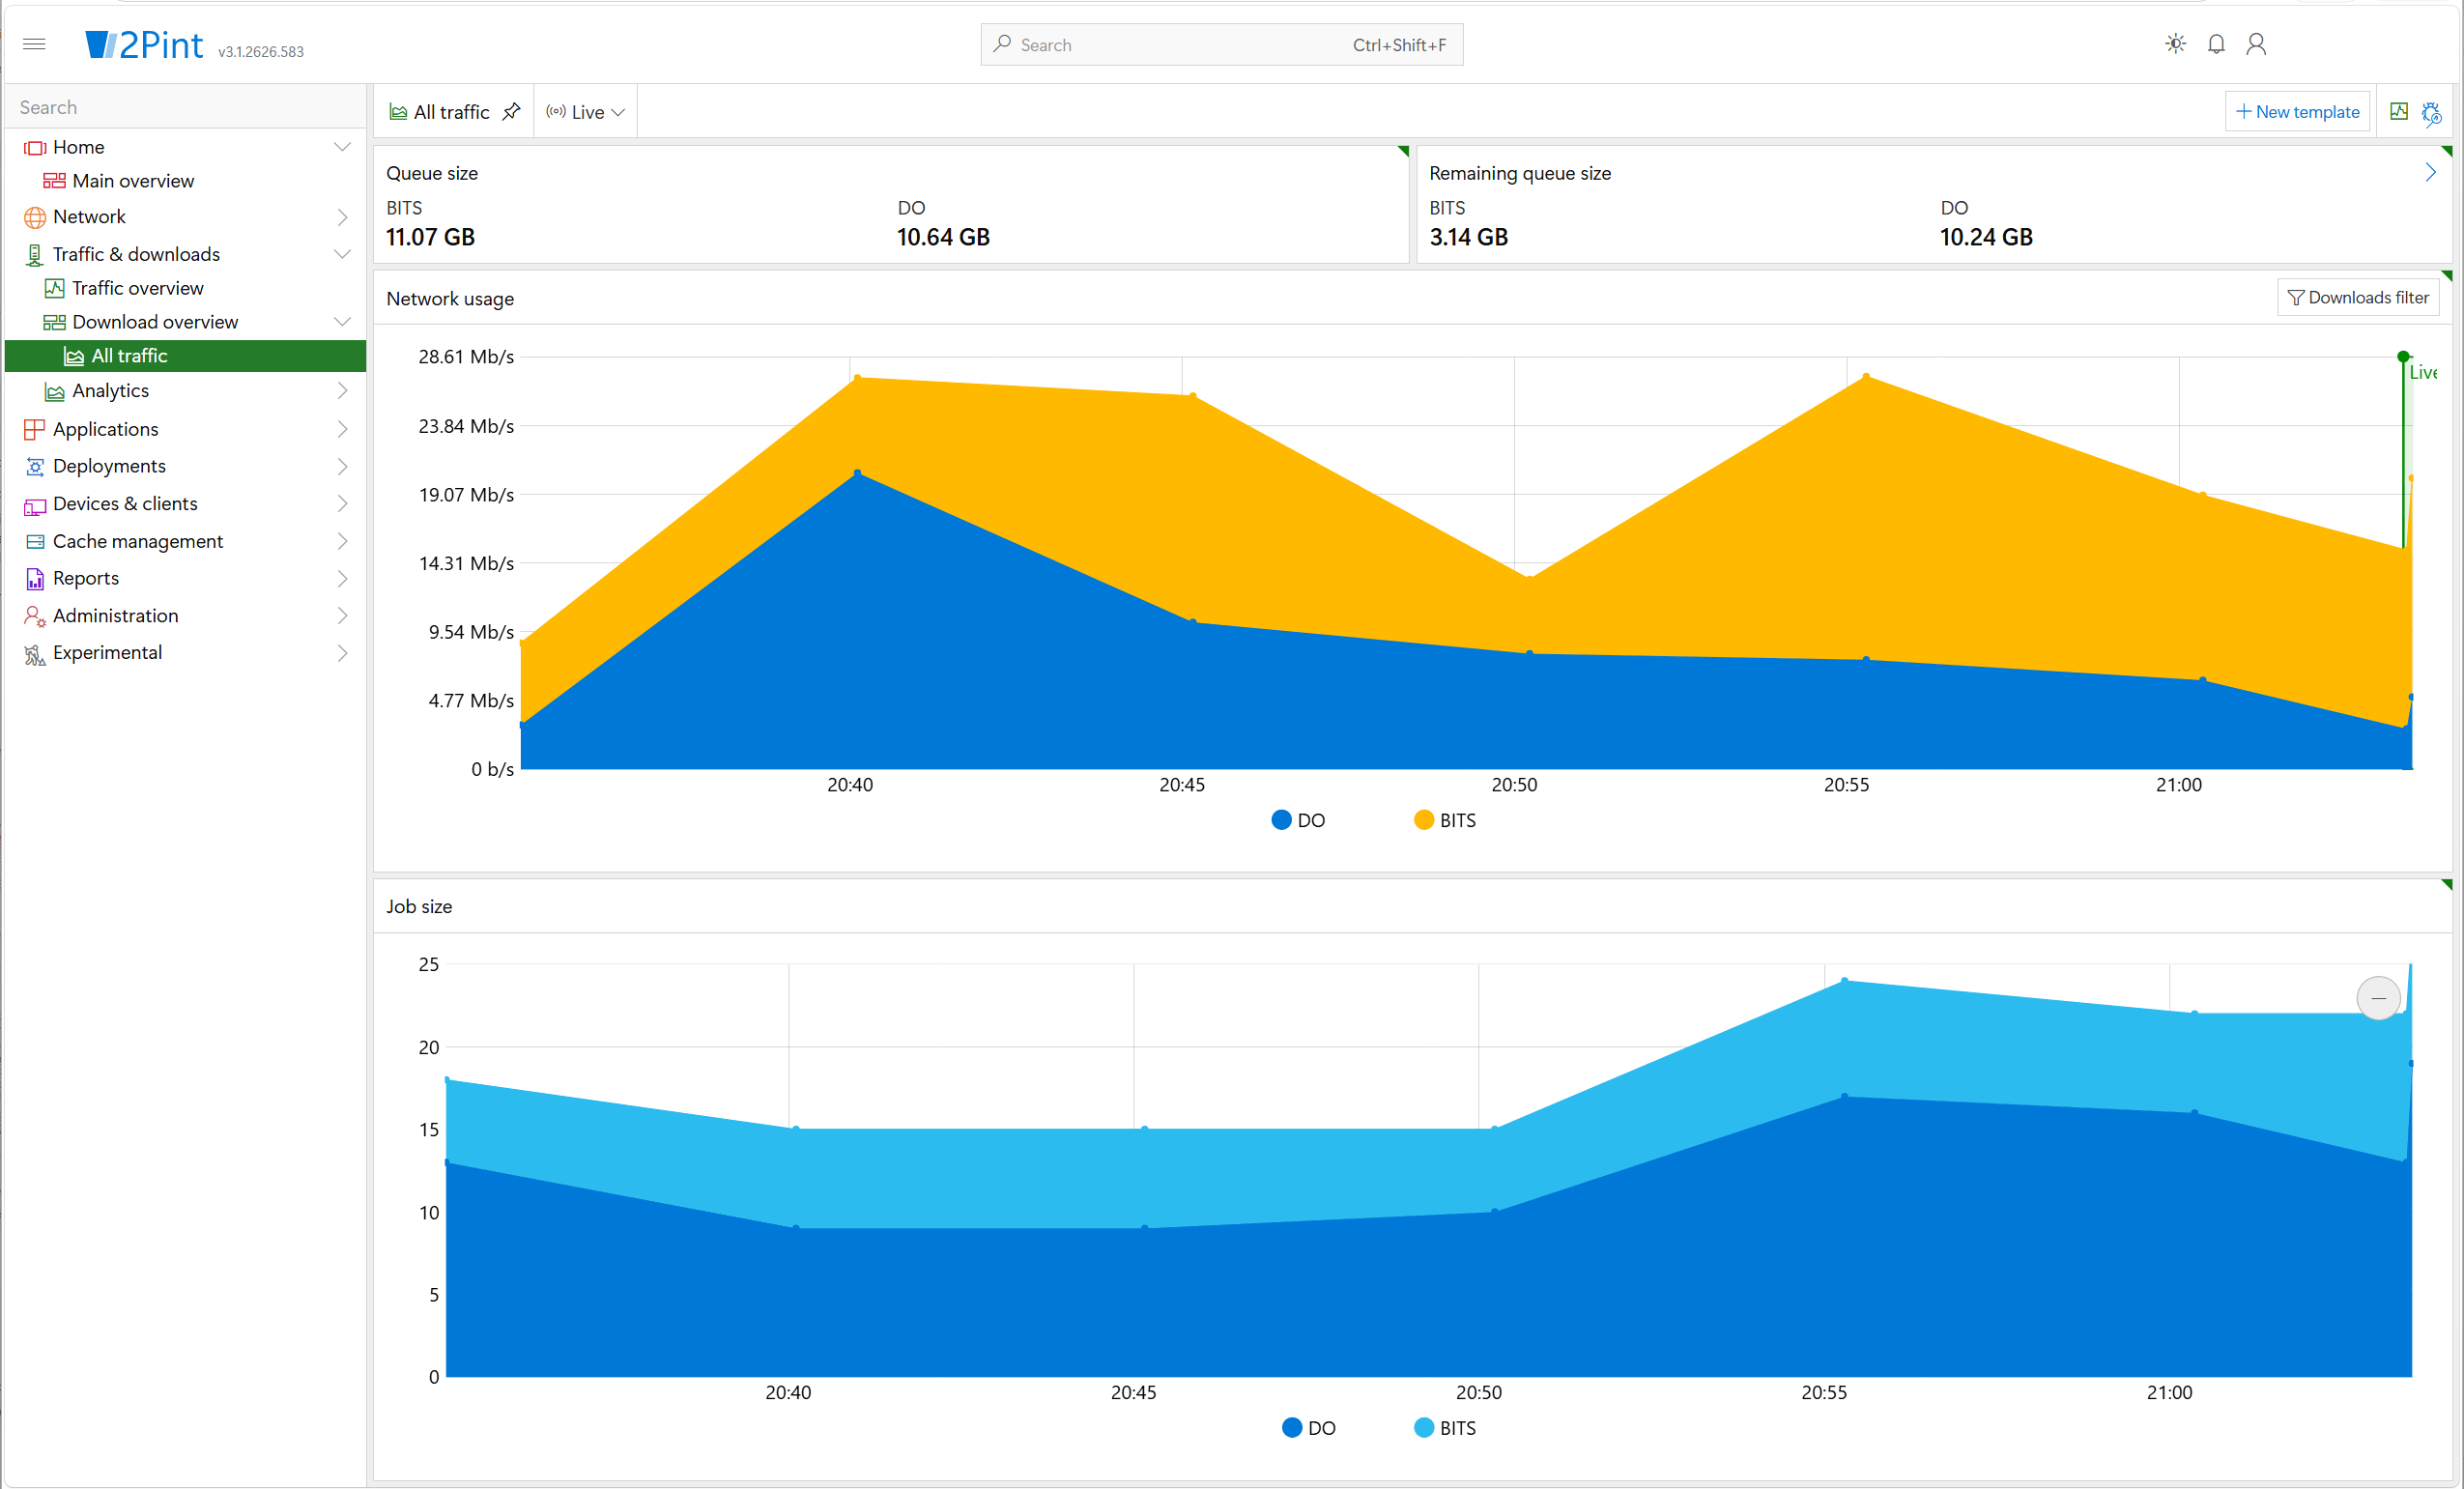Select All traffic in sidebar
Viewport: 2464px width, 1489px height.
[185, 356]
